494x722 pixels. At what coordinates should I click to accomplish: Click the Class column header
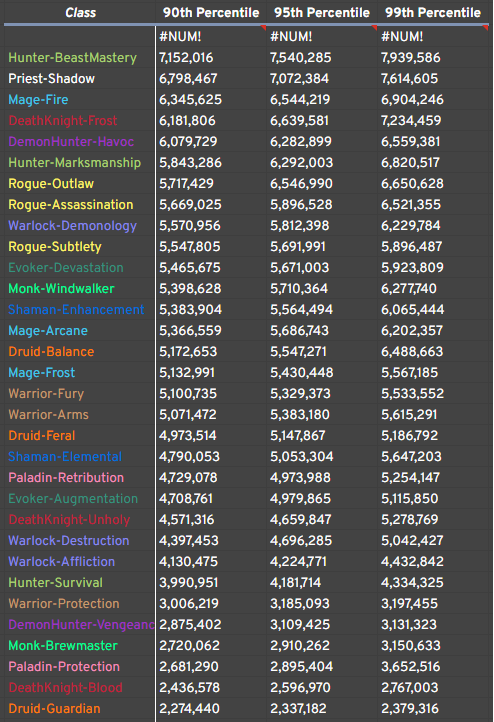(80, 12)
